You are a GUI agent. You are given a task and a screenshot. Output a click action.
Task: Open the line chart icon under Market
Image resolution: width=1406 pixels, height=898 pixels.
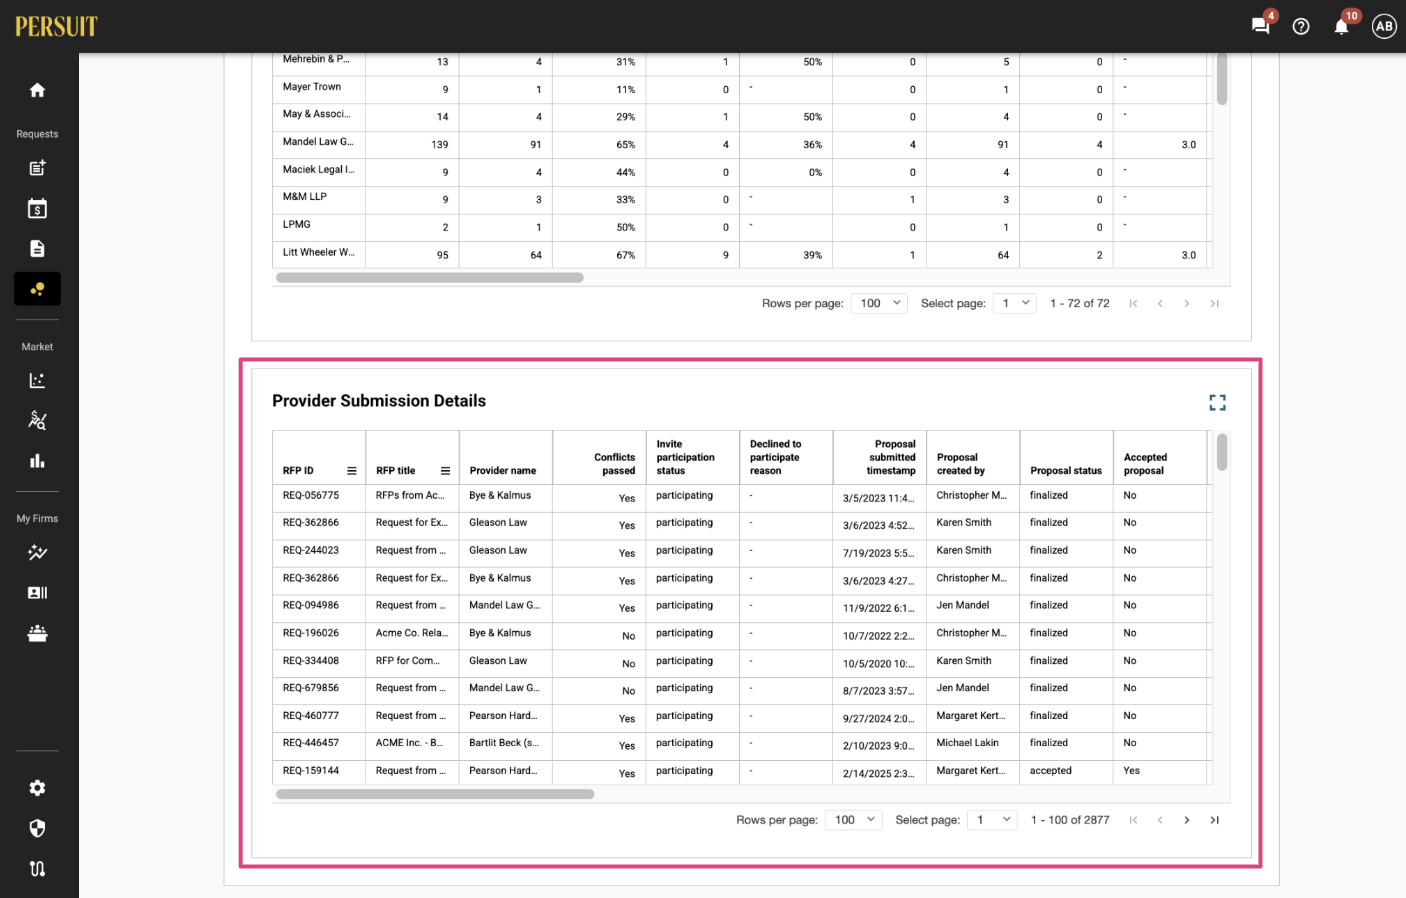pos(37,380)
